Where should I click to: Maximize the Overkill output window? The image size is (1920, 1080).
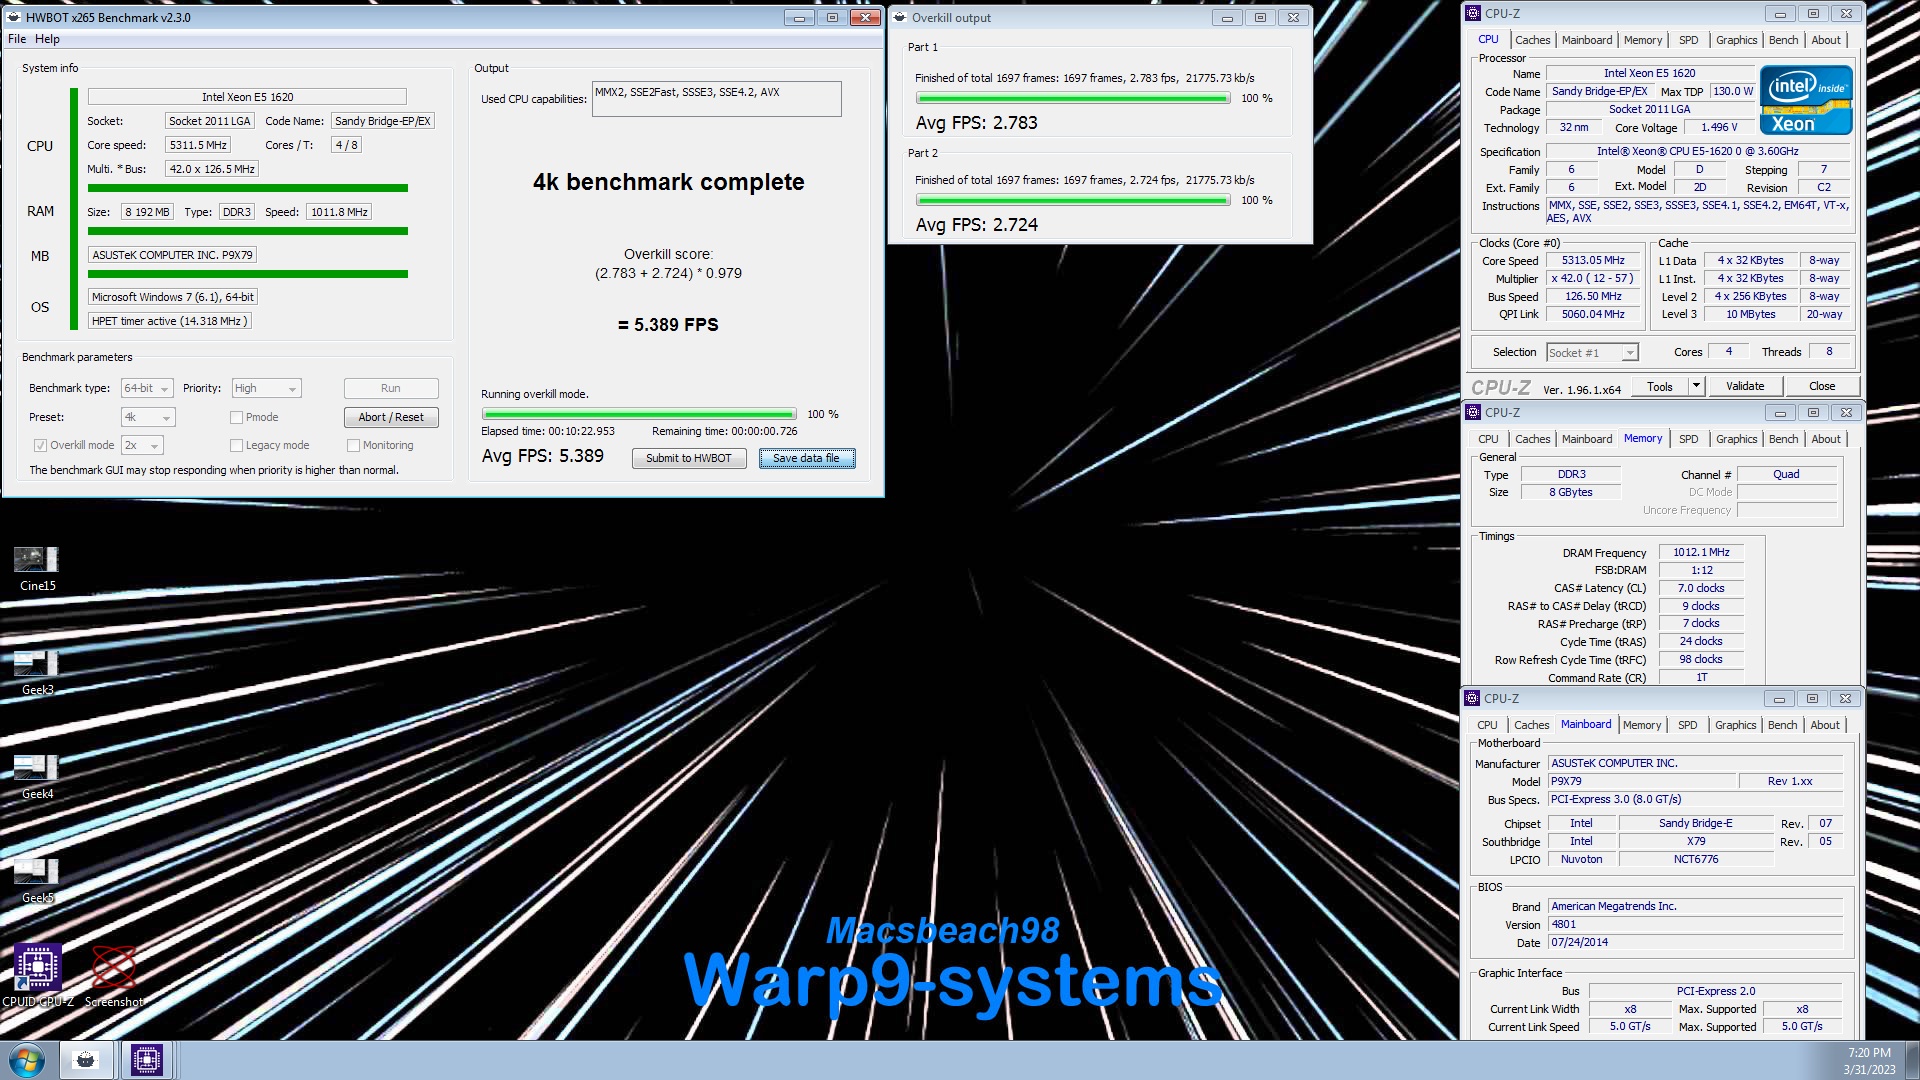(x=1260, y=17)
